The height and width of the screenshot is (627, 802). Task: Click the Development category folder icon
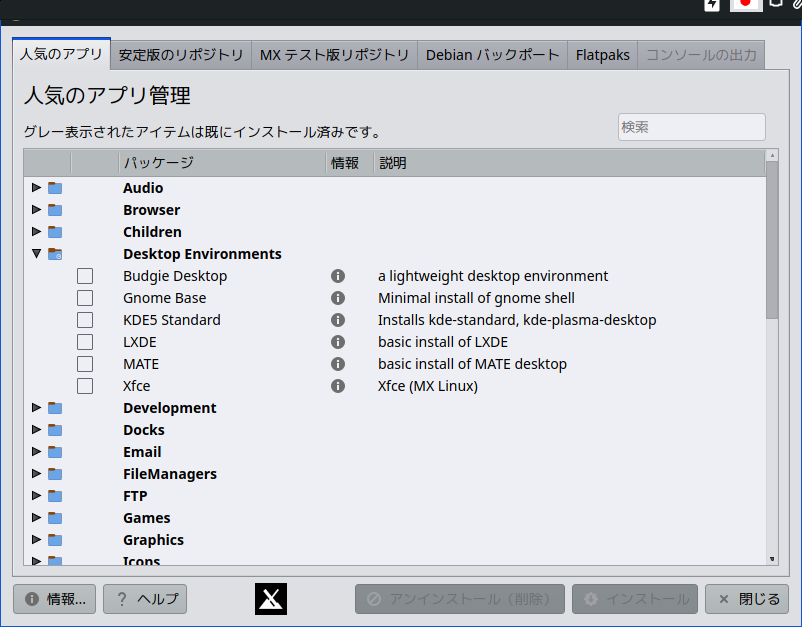[x=55, y=408]
